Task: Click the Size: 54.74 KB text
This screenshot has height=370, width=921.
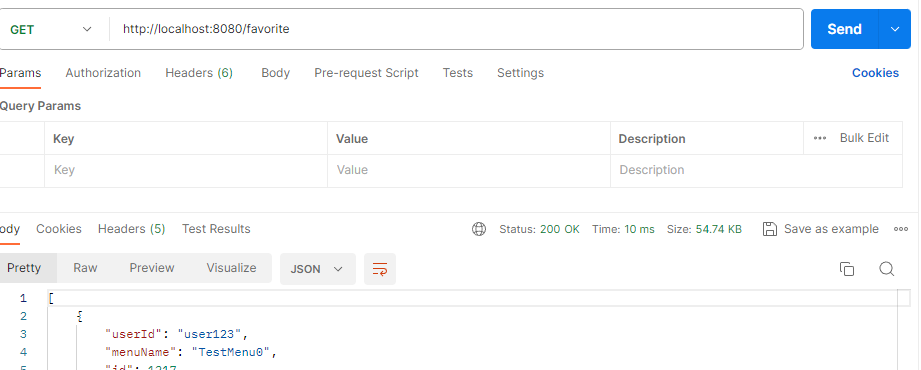Action: [704, 229]
